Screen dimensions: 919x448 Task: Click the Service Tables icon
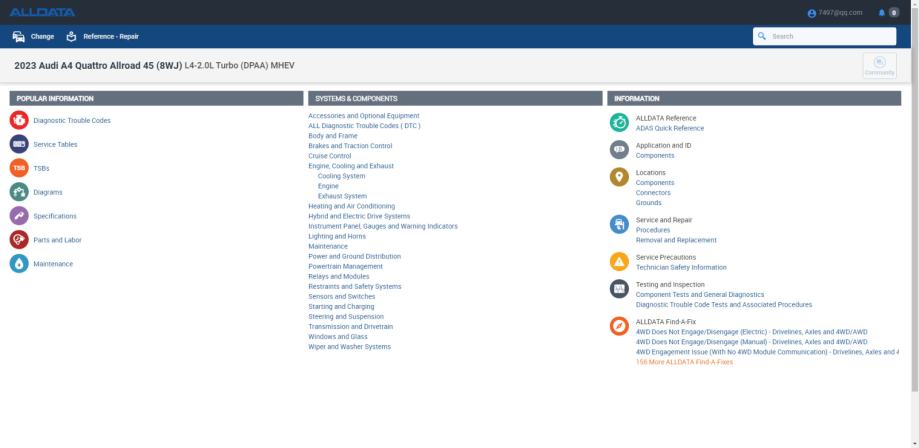click(x=19, y=144)
